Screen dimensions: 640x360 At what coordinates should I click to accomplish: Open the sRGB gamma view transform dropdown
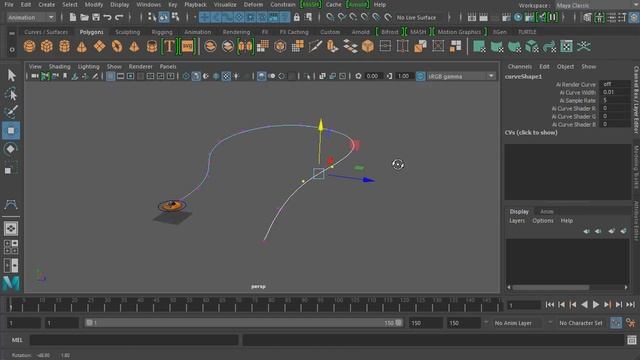461,76
